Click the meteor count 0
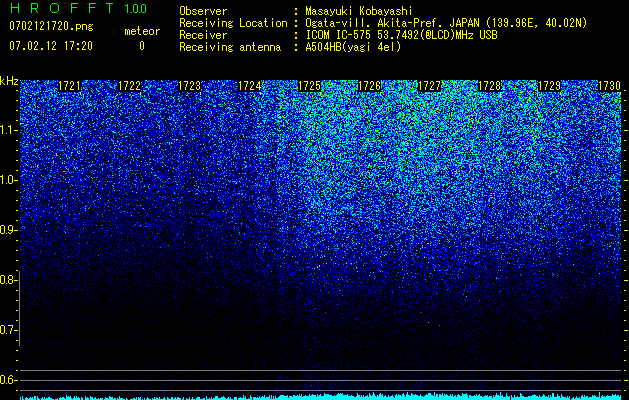 click(x=142, y=46)
